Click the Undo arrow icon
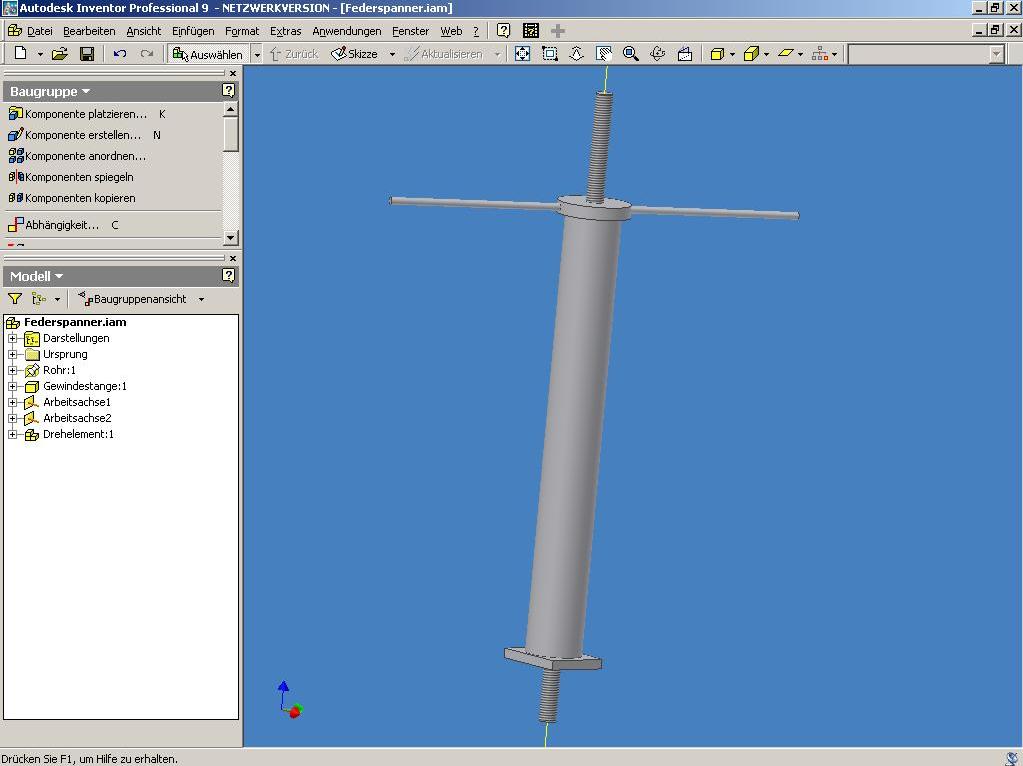 120,54
